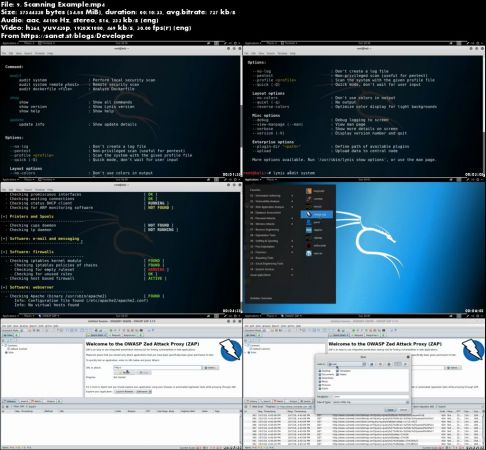486x450 pixels.
Task: Click the 'Enterprise options' heading in the terminal
Action: click(x=273, y=142)
